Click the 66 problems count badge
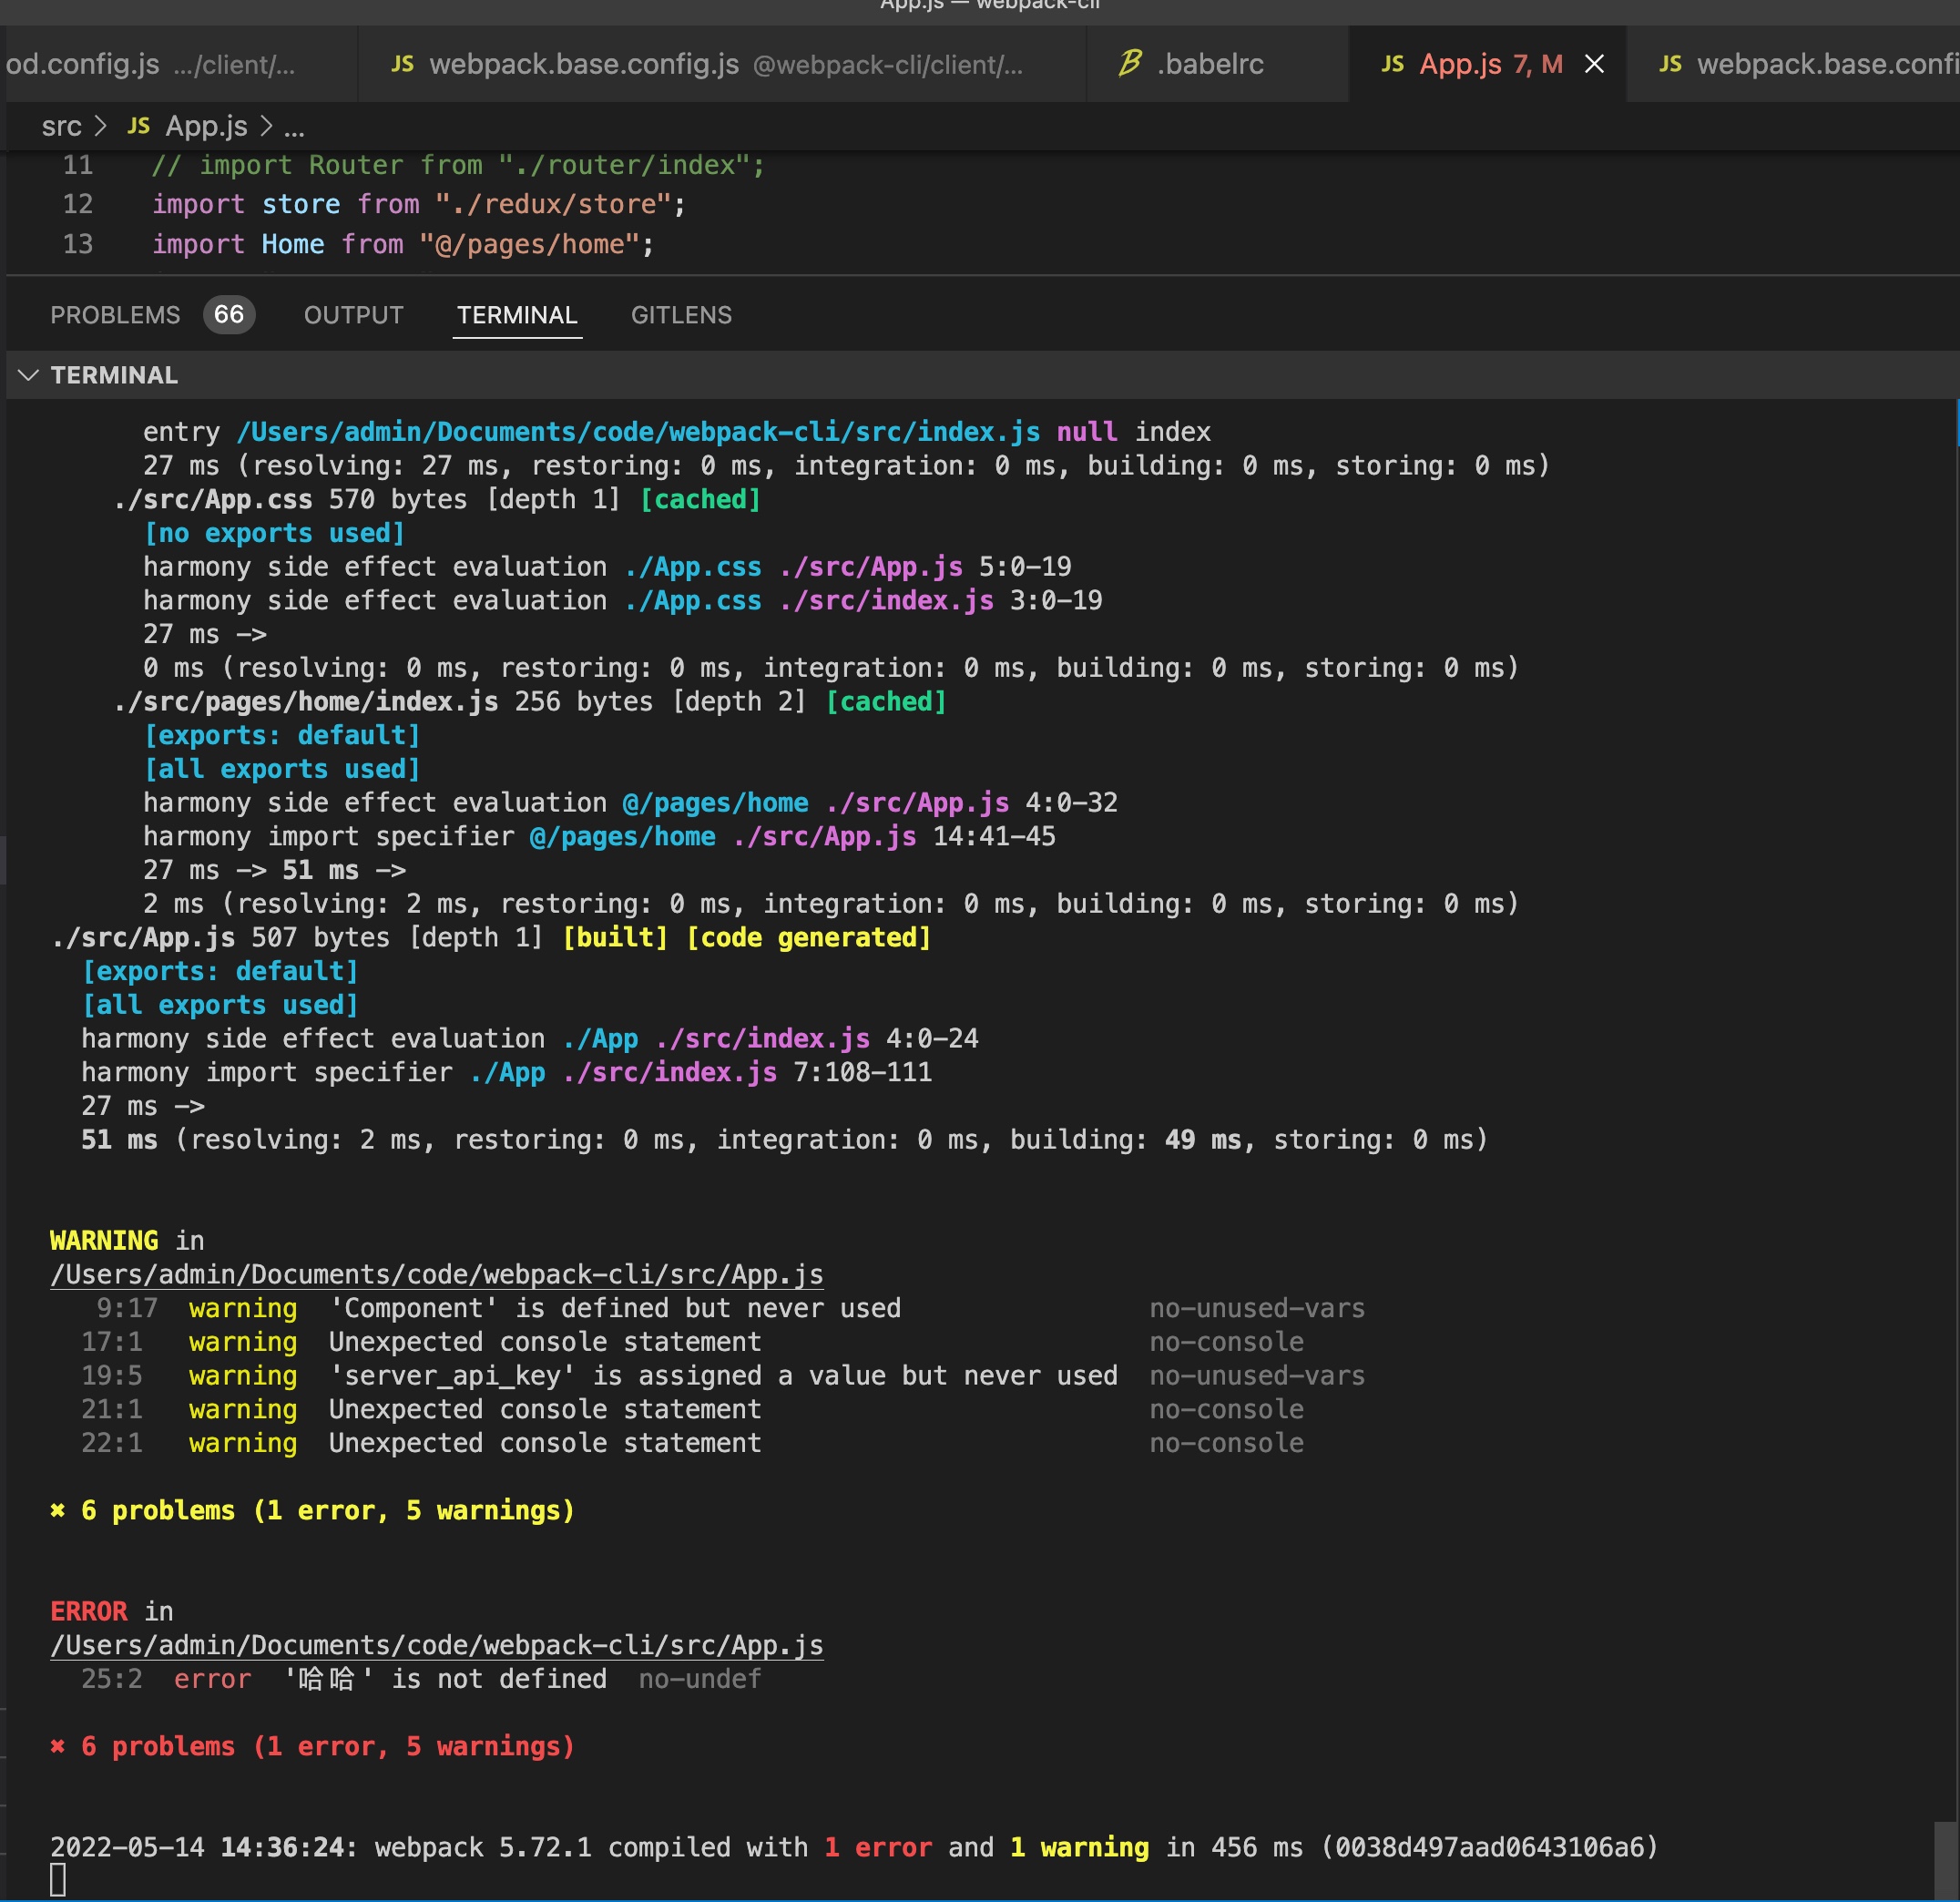1960x1902 pixels. (x=229, y=315)
